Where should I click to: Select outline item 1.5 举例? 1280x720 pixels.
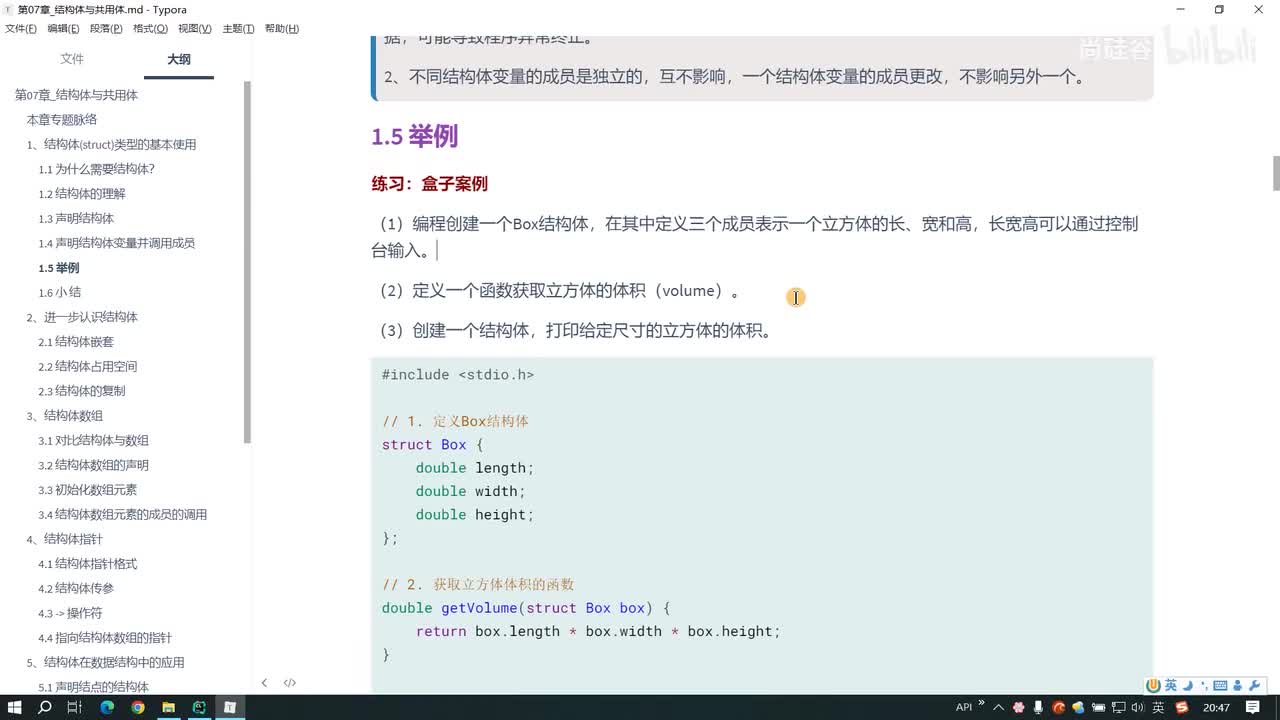click(x=59, y=268)
